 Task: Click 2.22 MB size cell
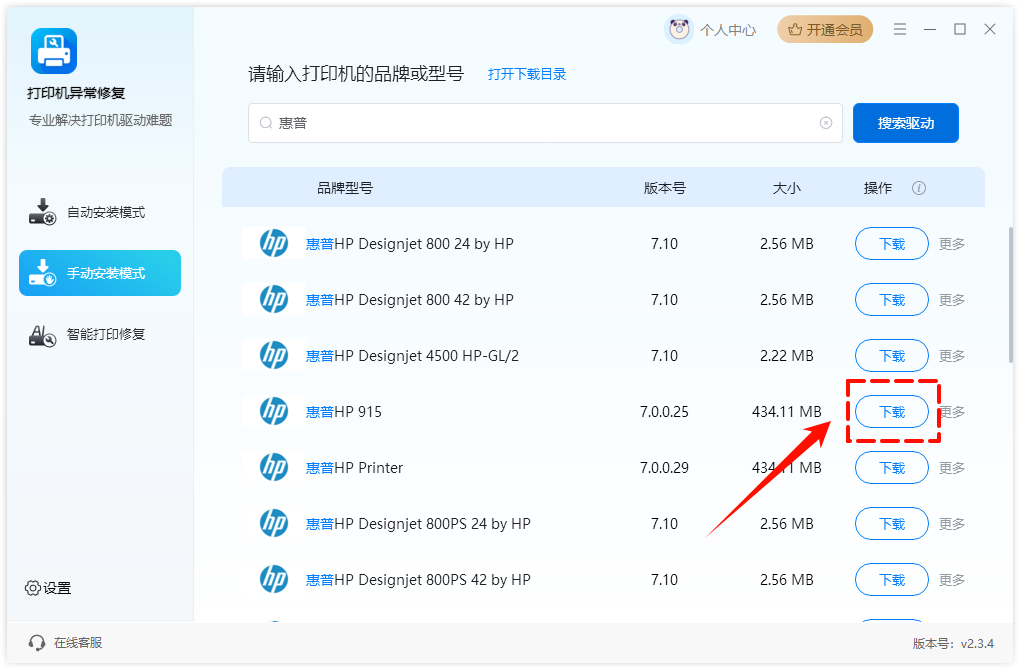pyautogui.click(x=786, y=356)
